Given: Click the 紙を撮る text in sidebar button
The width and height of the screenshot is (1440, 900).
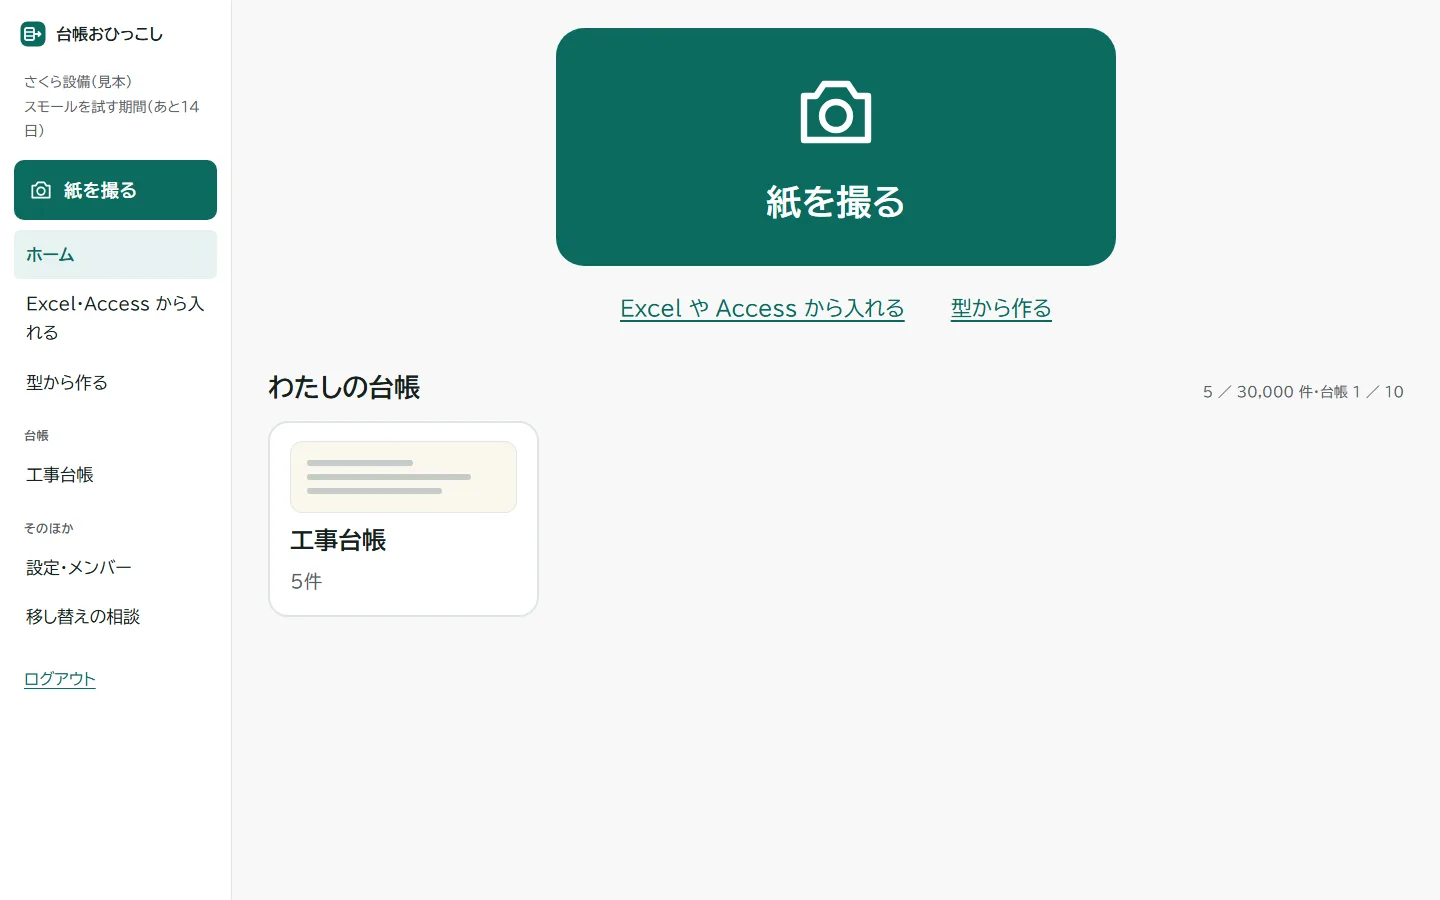Looking at the screenshot, I should coord(100,190).
